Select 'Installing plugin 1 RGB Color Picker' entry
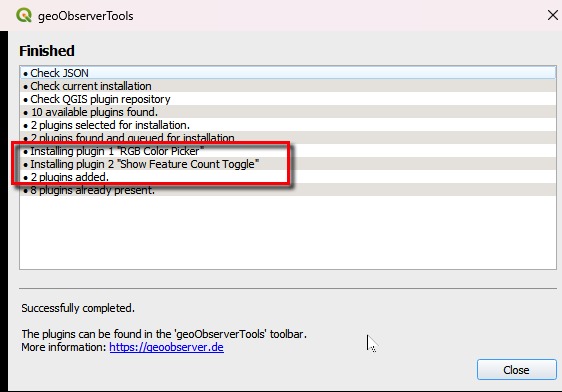This screenshot has height=392, width=562. pos(288,151)
